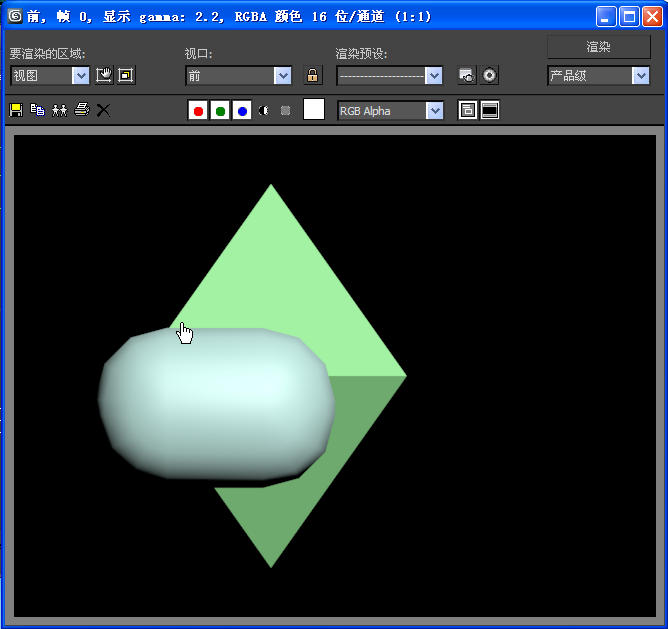Screen dimensions: 668x629
Task: Click the Print Image icon
Action: click(x=81, y=110)
